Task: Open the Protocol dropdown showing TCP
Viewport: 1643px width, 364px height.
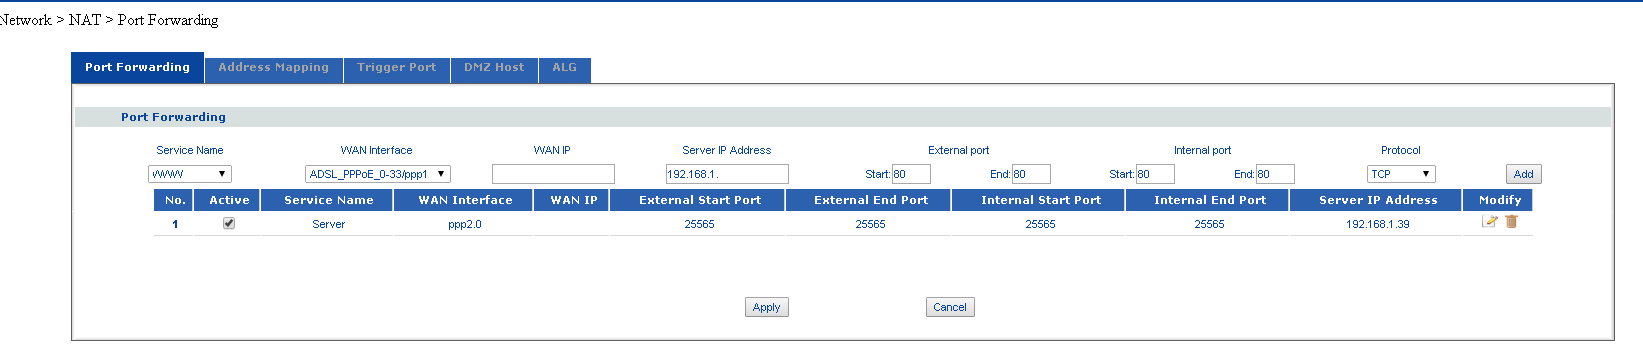Action: [x=1401, y=174]
